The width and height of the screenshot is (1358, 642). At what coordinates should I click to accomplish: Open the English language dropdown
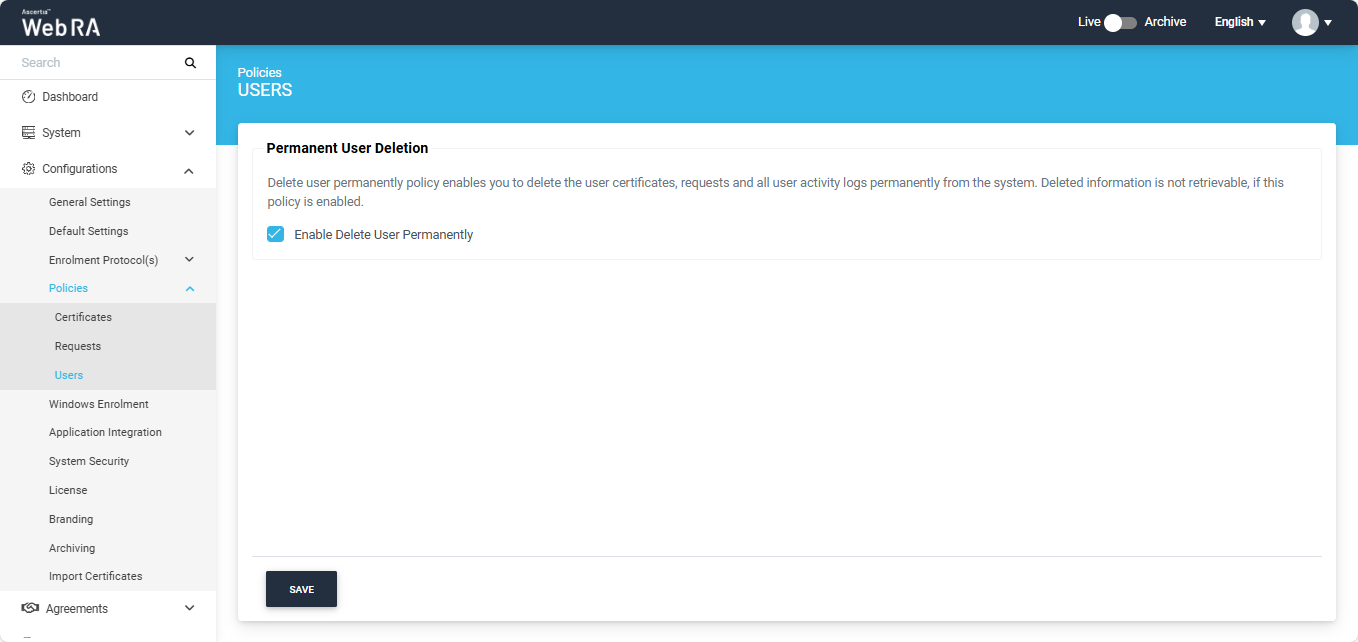tap(1240, 22)
